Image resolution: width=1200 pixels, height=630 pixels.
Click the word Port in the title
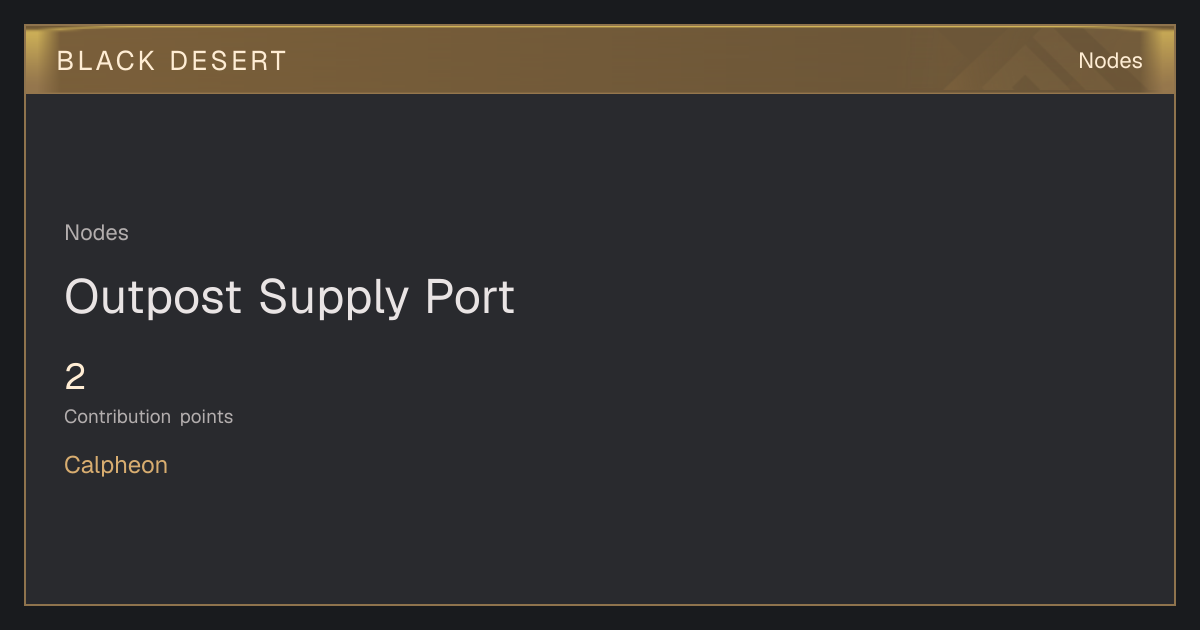click(x=471, y=298)
